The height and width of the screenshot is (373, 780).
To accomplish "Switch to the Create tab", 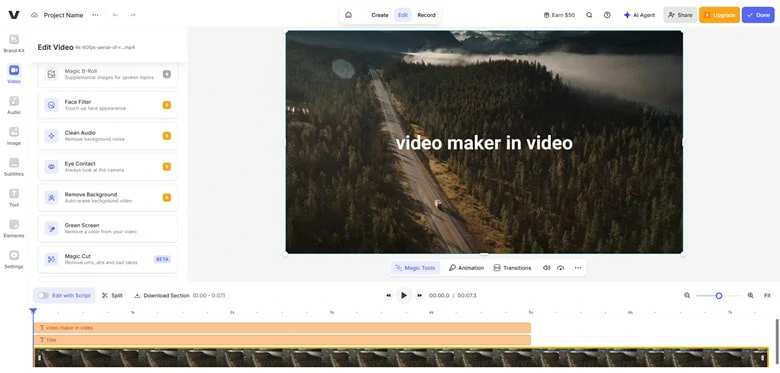I will pyautogui.click(x=380, y=15).
